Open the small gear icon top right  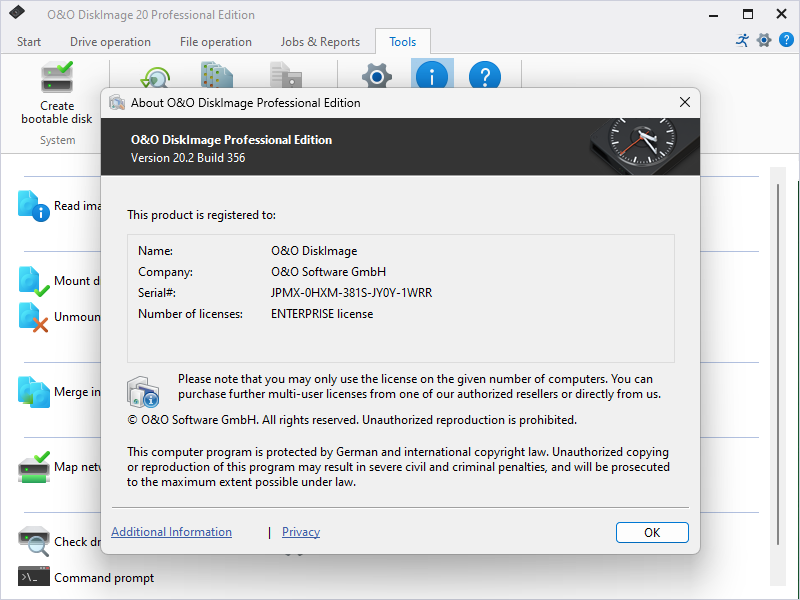pos(764,40)
